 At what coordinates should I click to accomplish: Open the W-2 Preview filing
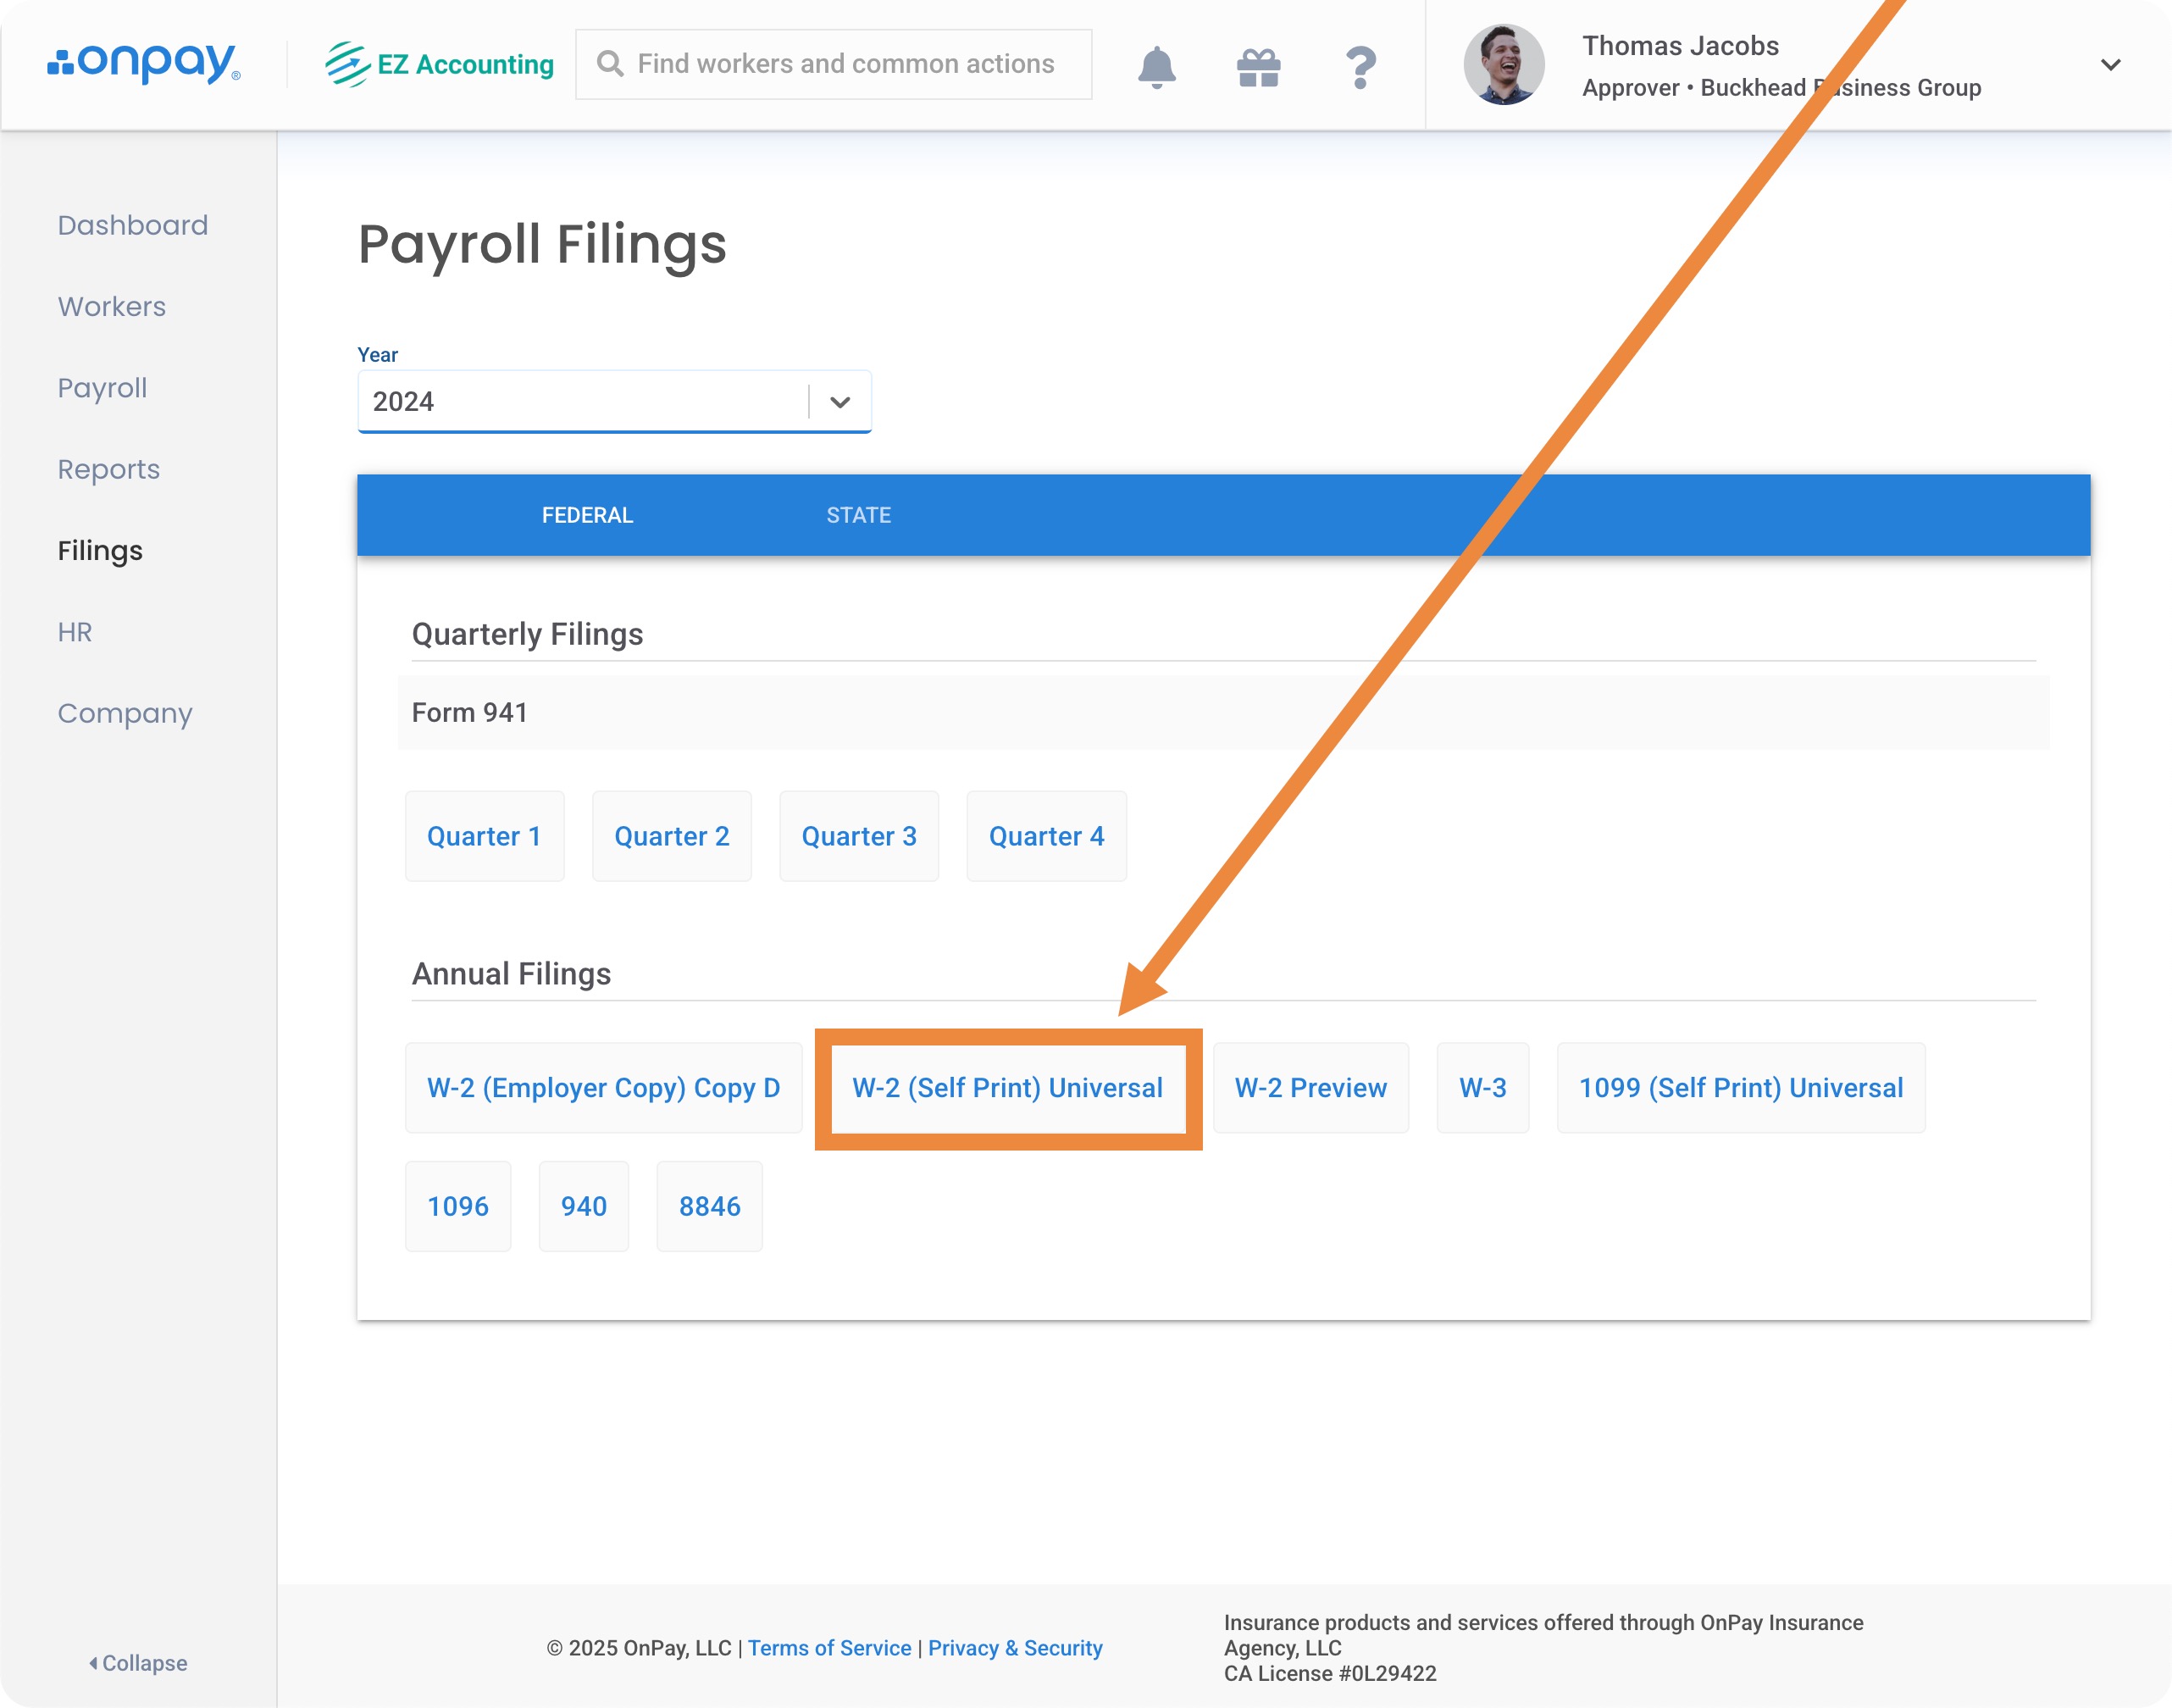[x=1310, y=1088]
